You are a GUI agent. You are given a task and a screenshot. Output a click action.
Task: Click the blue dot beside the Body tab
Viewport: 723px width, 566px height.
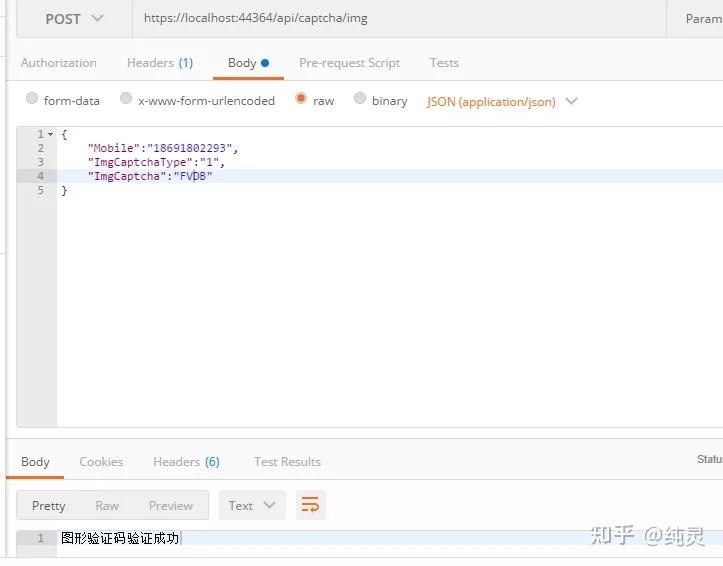(265, 63)
